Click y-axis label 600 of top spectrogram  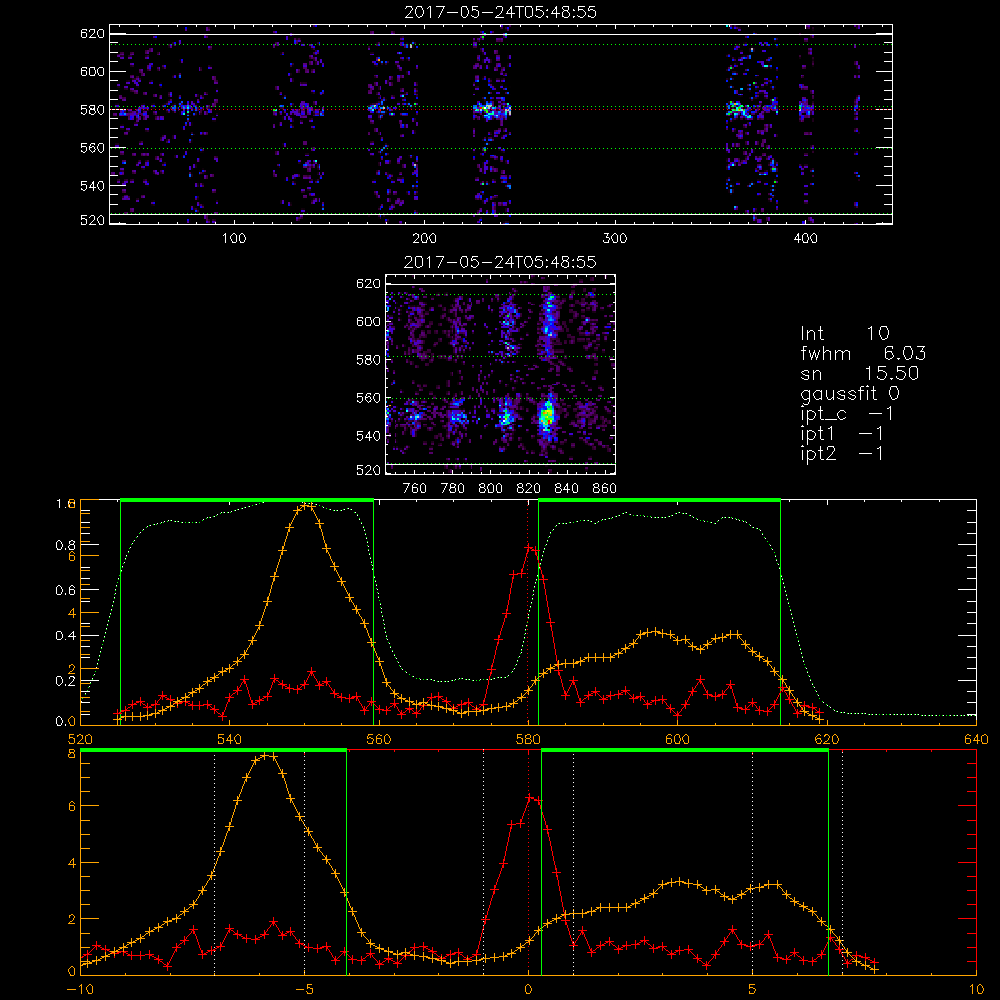pos(92,71)
